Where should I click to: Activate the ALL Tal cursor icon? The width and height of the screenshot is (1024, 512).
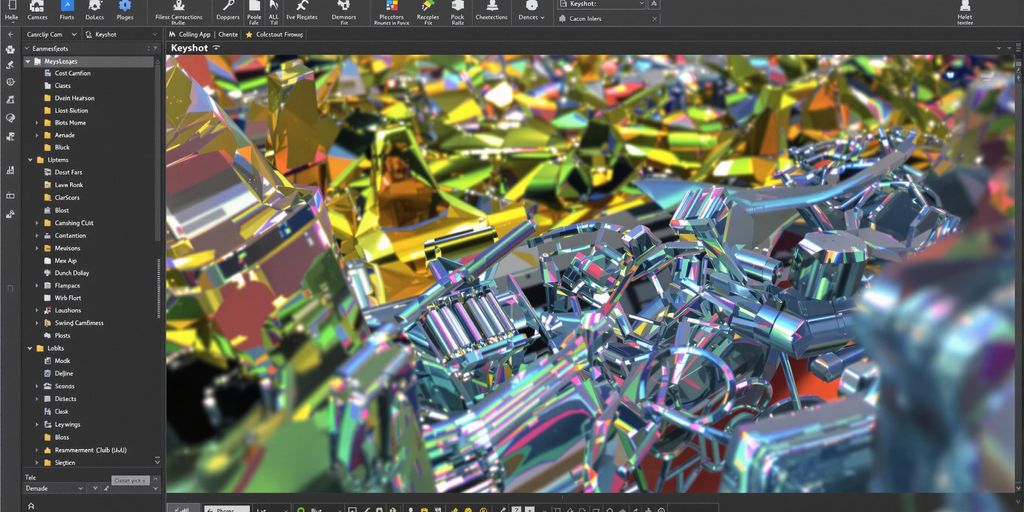274,6
